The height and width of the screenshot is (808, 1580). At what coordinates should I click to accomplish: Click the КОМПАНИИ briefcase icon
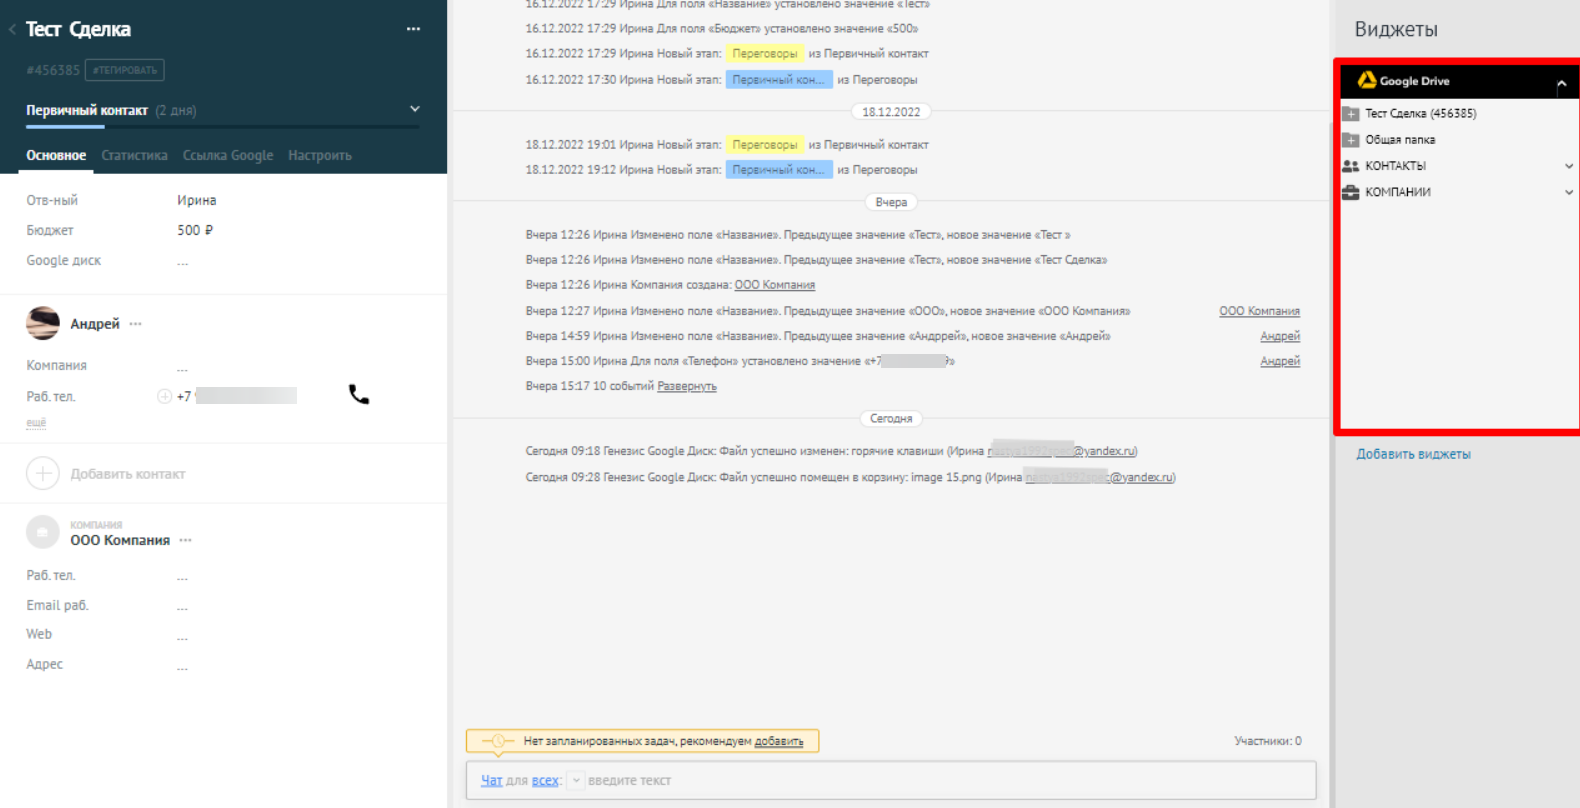click(1351, 192)
